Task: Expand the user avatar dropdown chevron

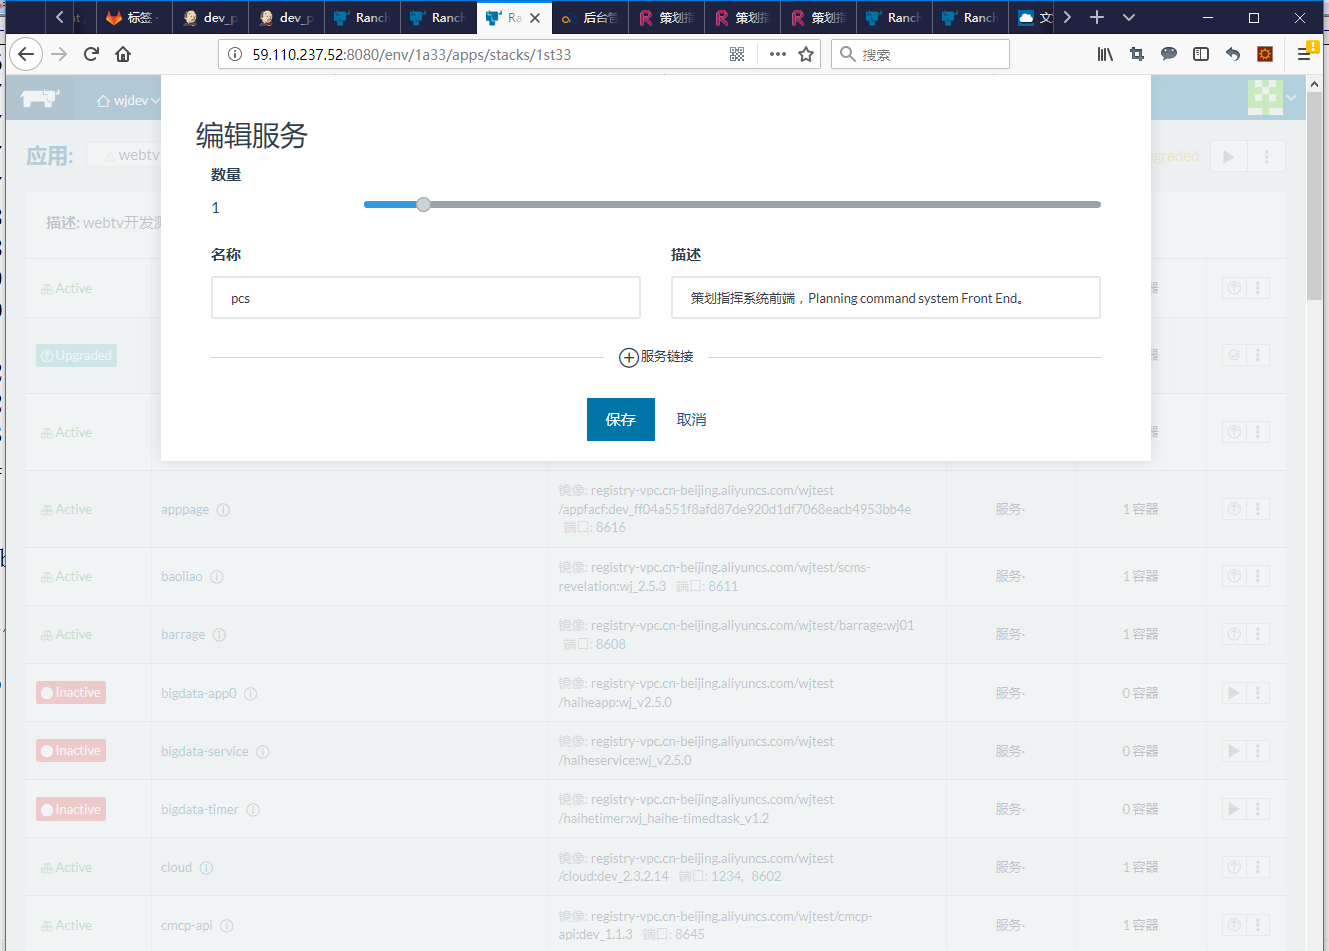Action: pos(1291,98)
